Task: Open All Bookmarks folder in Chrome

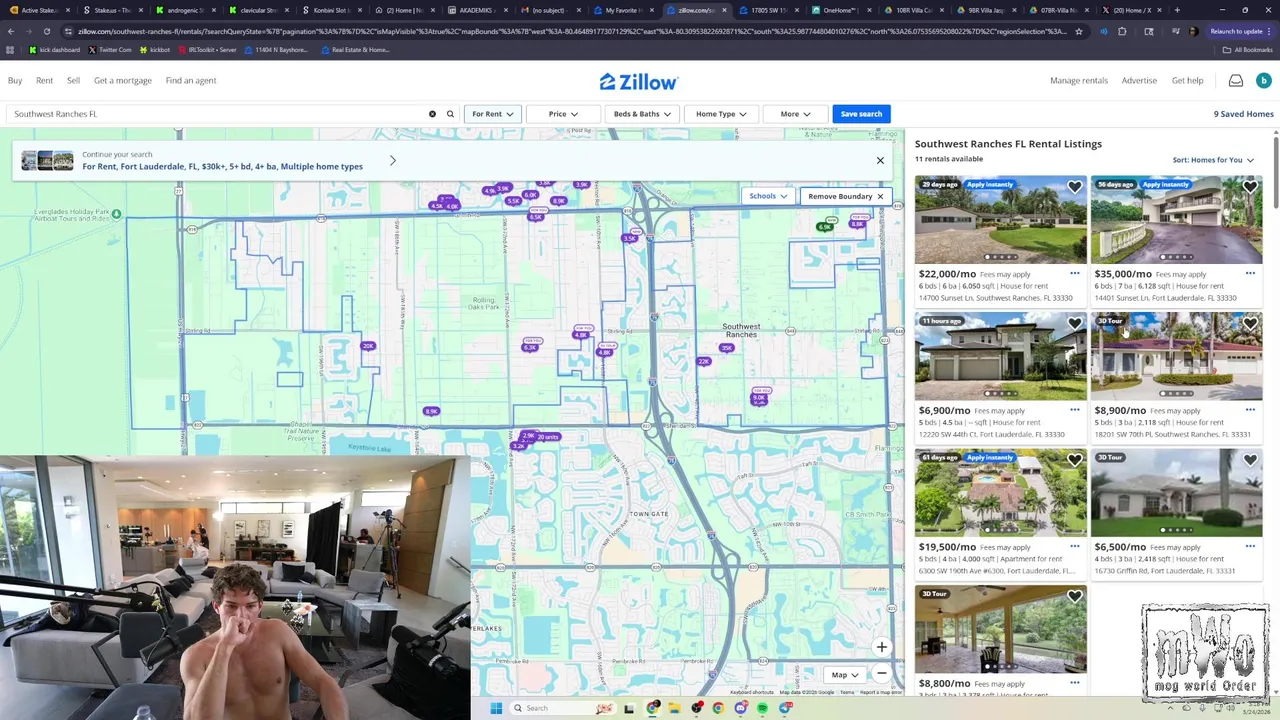Action: (x=1247, y=49)
